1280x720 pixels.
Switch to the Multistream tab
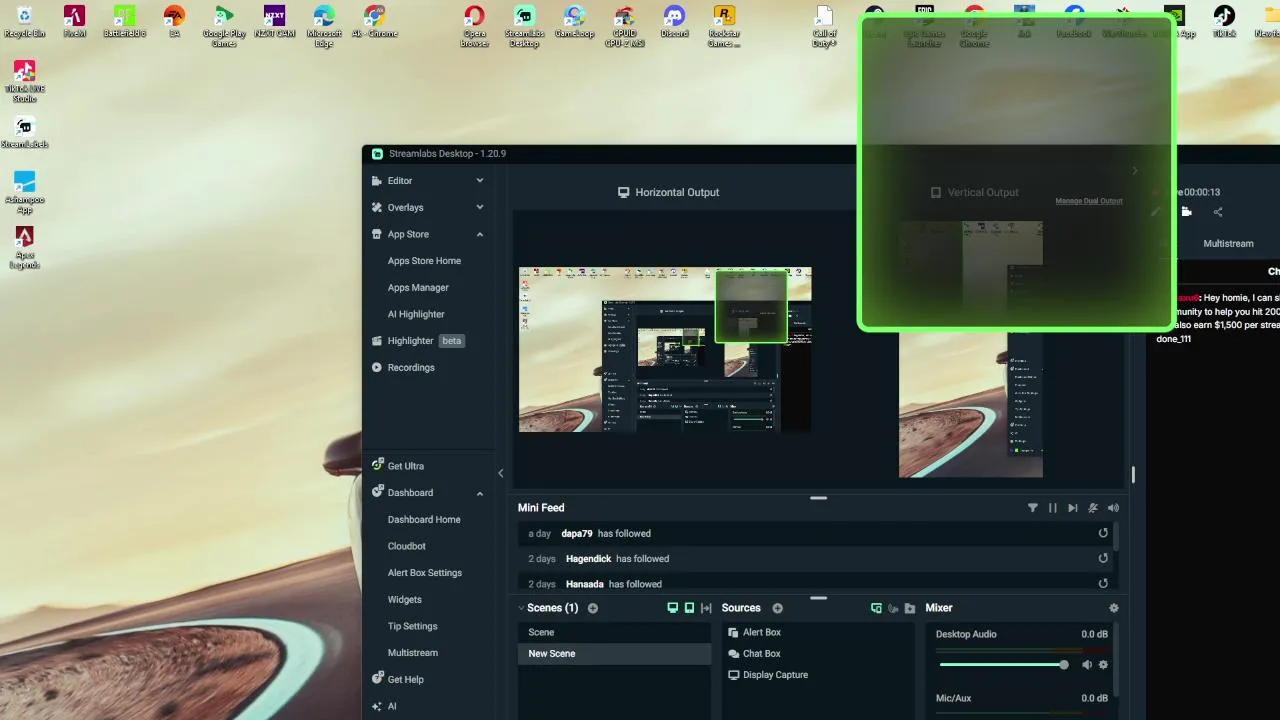coord(1228,244)
